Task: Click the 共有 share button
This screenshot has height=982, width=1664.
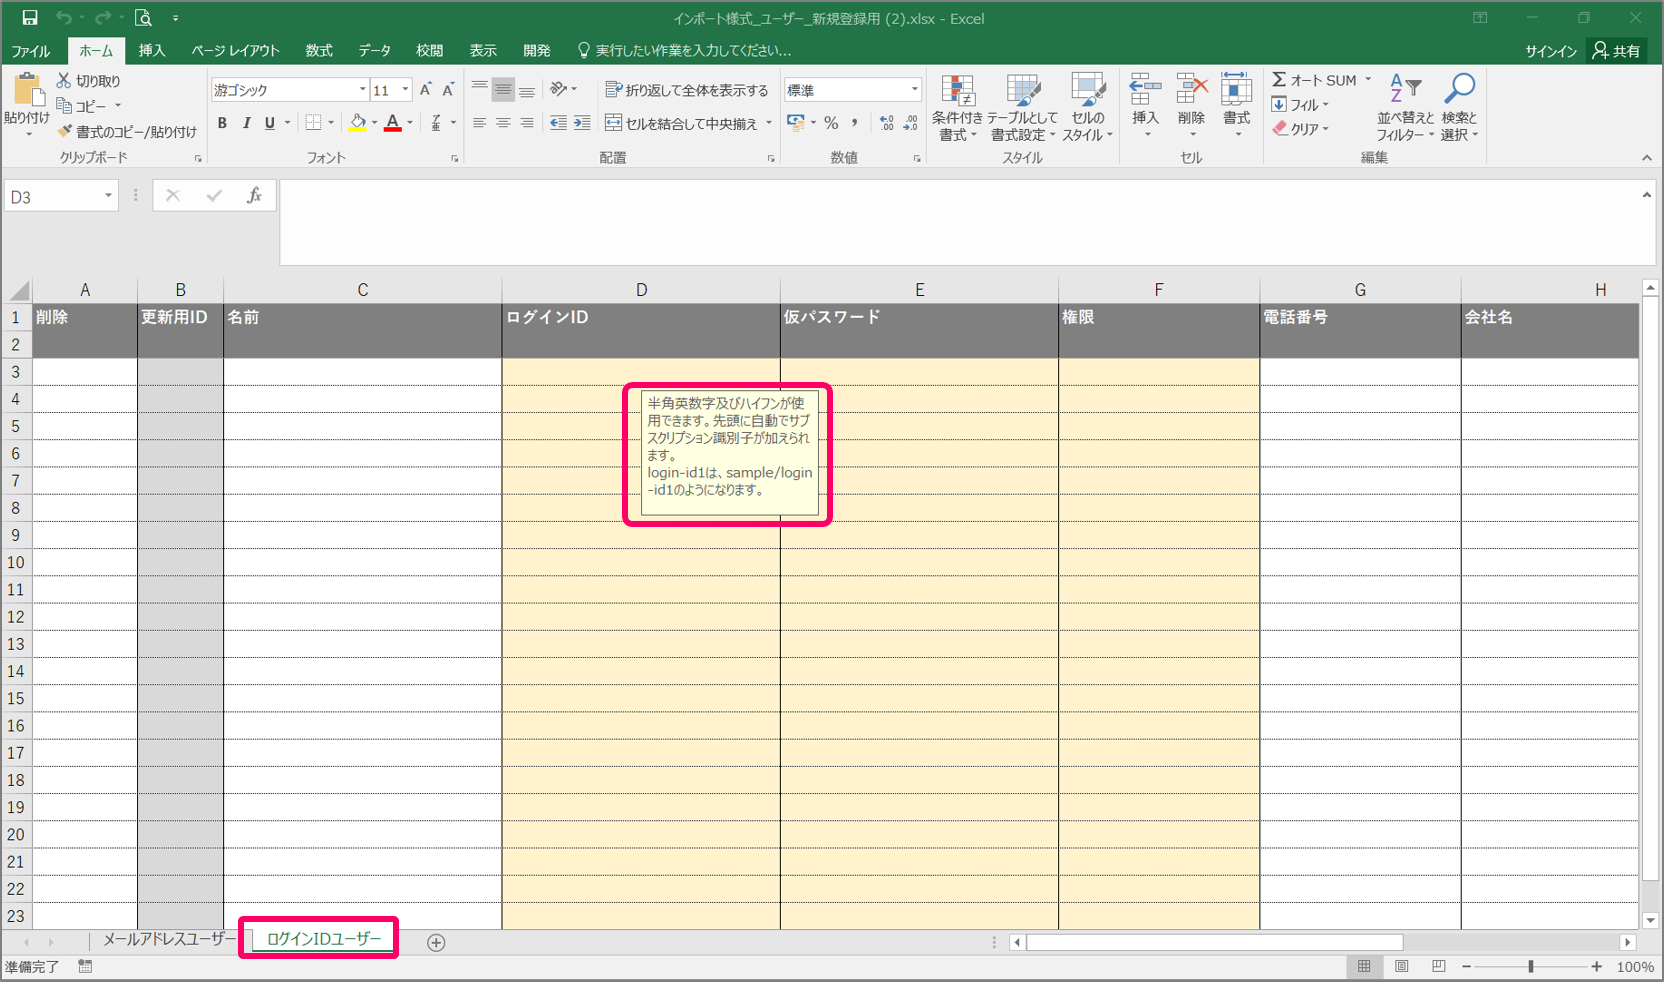Action: [1617, 51]
